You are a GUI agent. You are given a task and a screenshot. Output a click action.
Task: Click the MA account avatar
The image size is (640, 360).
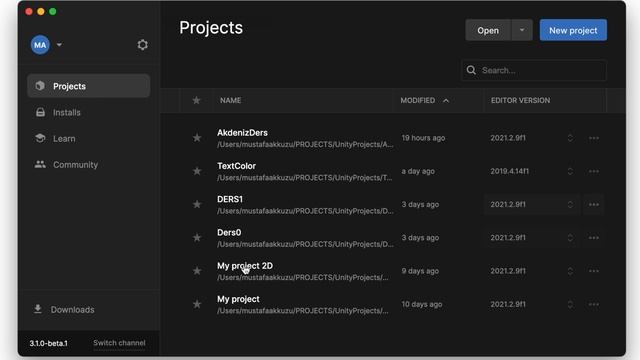coord(40,45)
